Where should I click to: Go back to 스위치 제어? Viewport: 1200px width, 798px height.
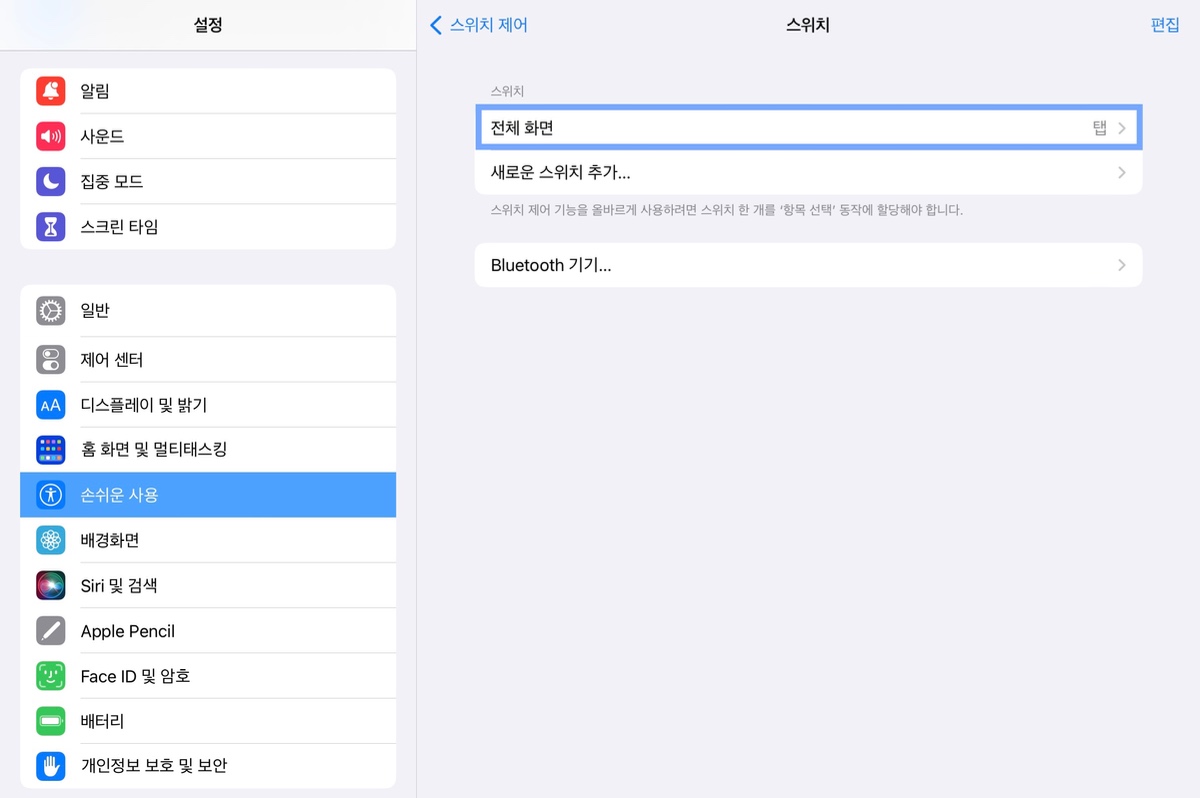click(479, 25)
